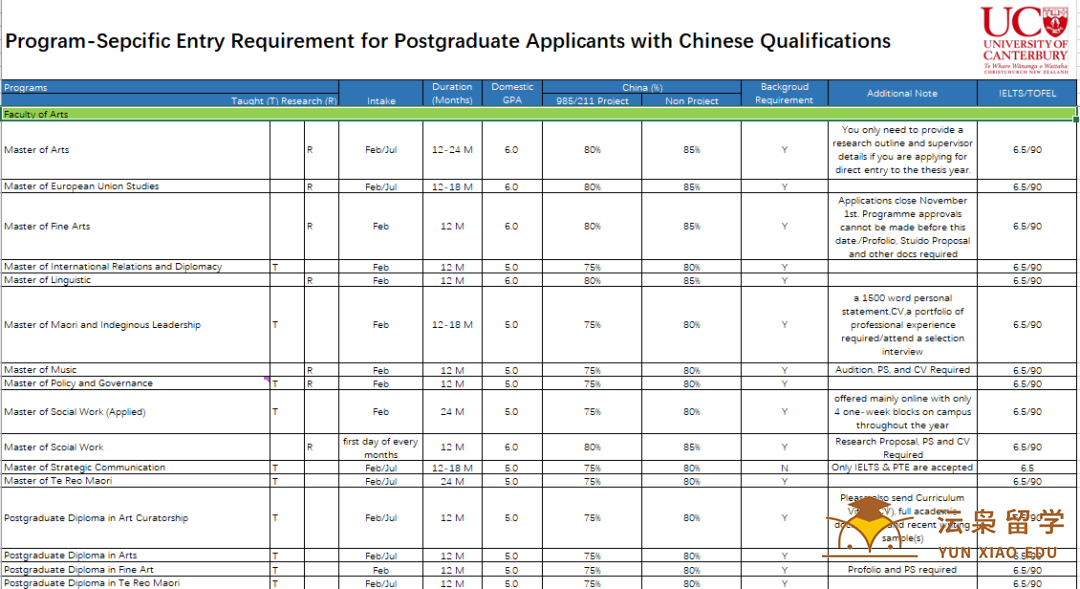This screenshot has width=1080, height=589.
Task: Select Postgraduate Diploma in Fine Art cell
Action: pyautogui.click(x=136, y=570)
